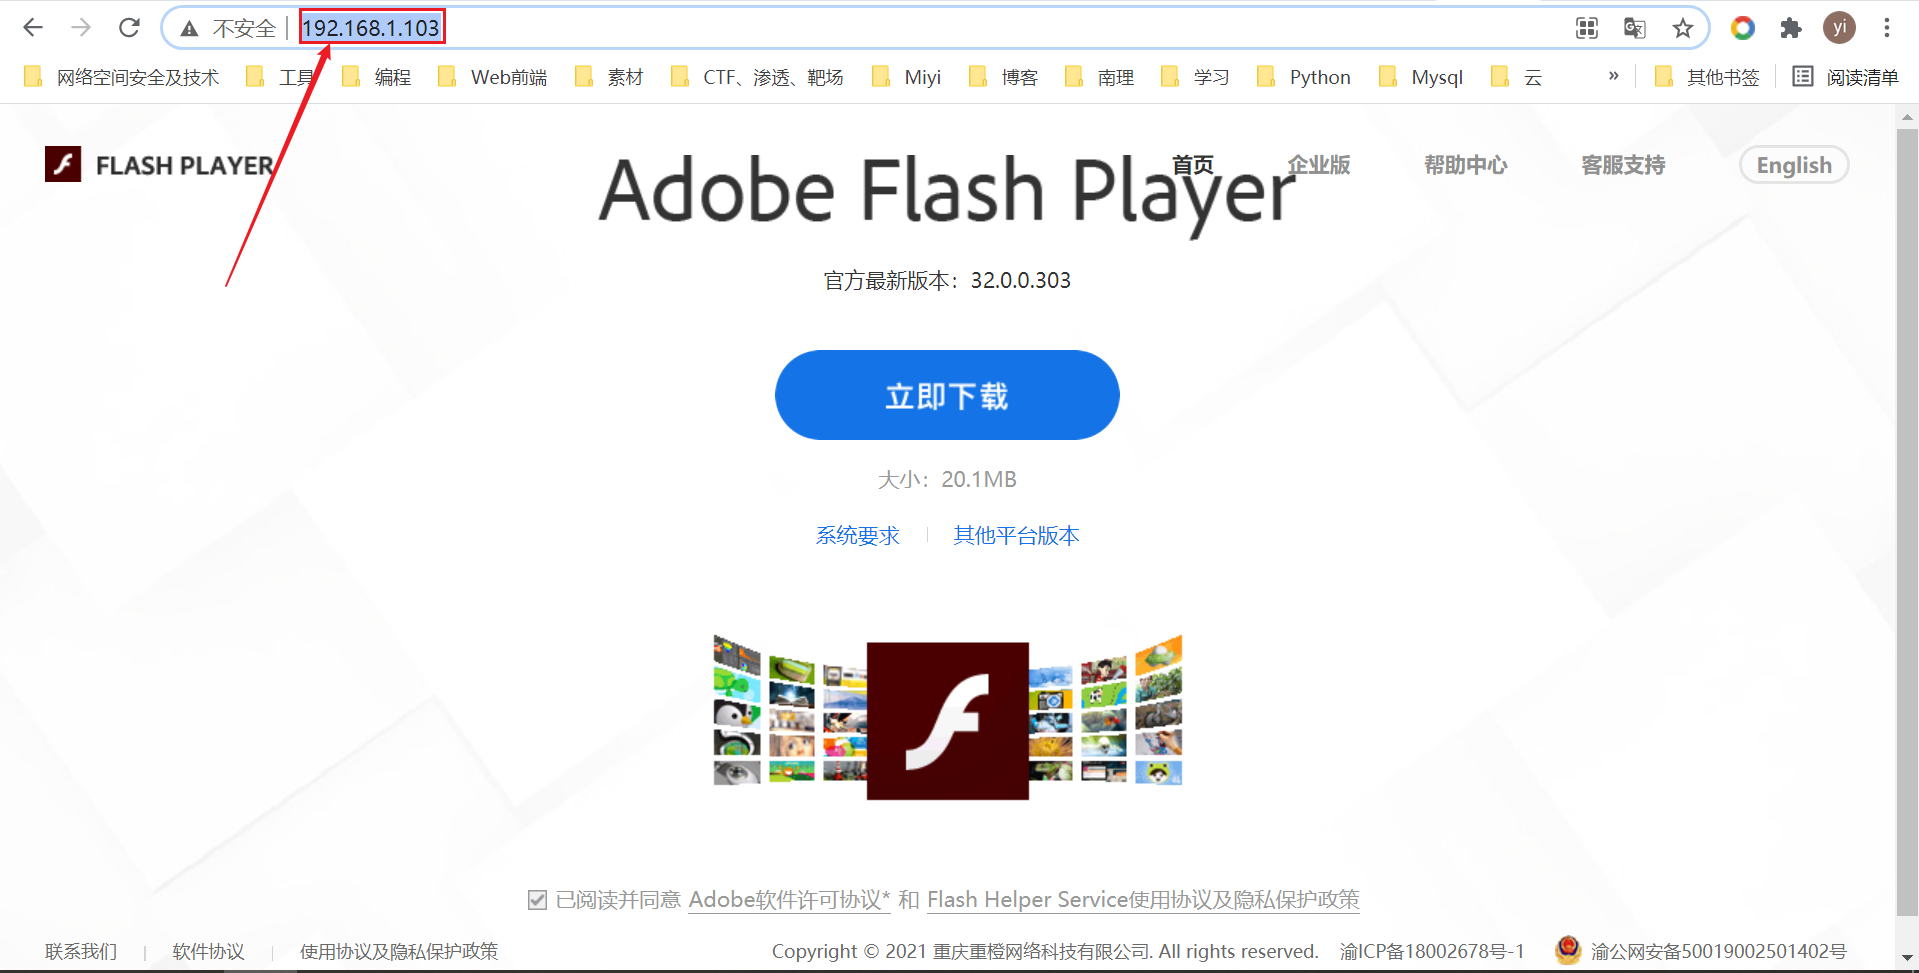The width and height of the screenshot is (1919, 973).
Task: Open the 工具 bookmark folder
Action: [281, 77]
